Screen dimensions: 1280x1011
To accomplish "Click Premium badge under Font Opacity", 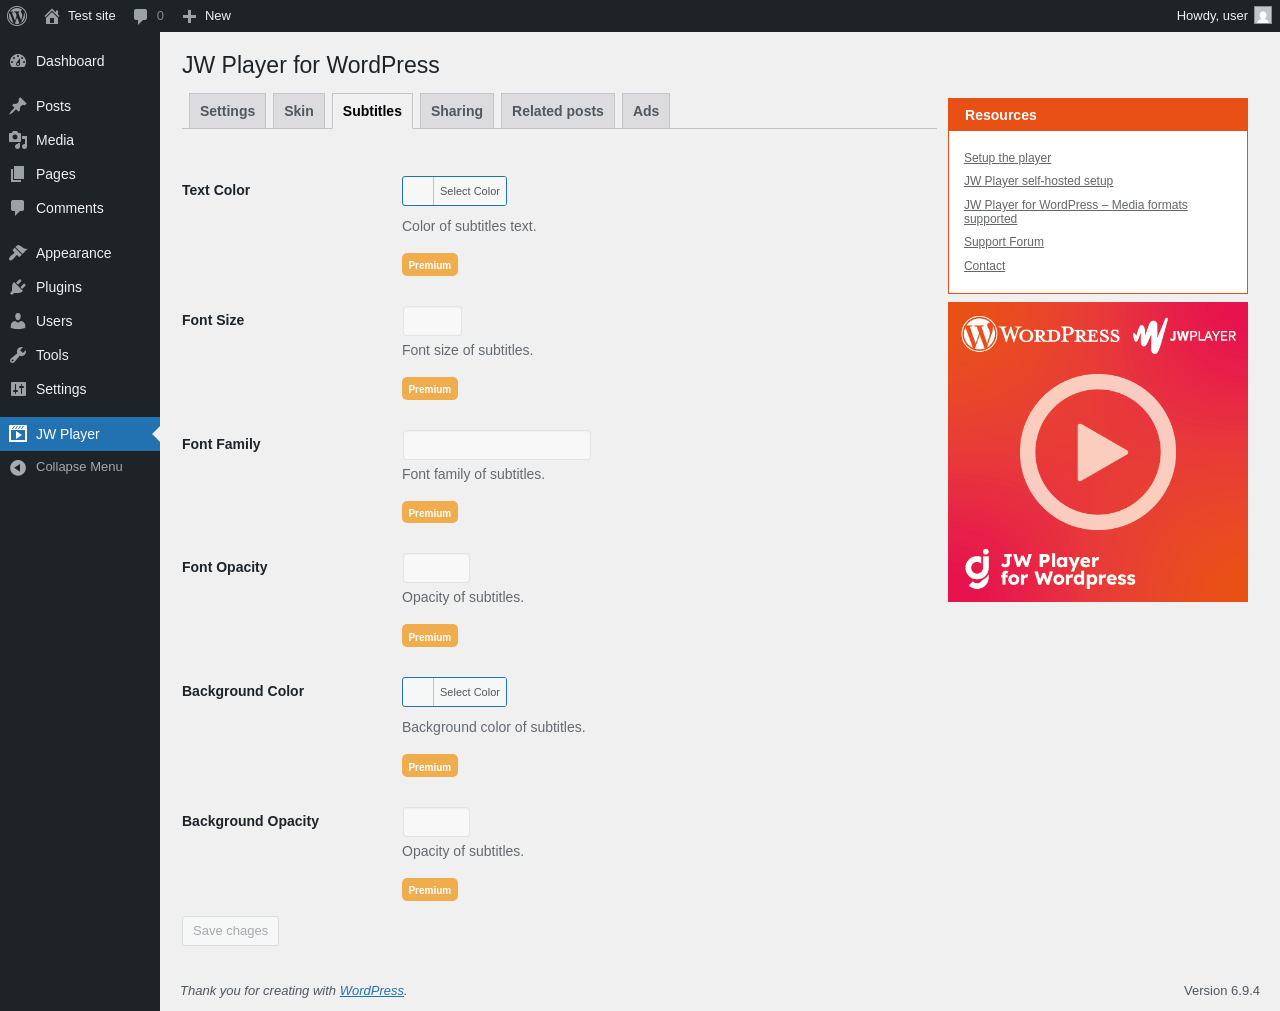I will tap(430, 637).
